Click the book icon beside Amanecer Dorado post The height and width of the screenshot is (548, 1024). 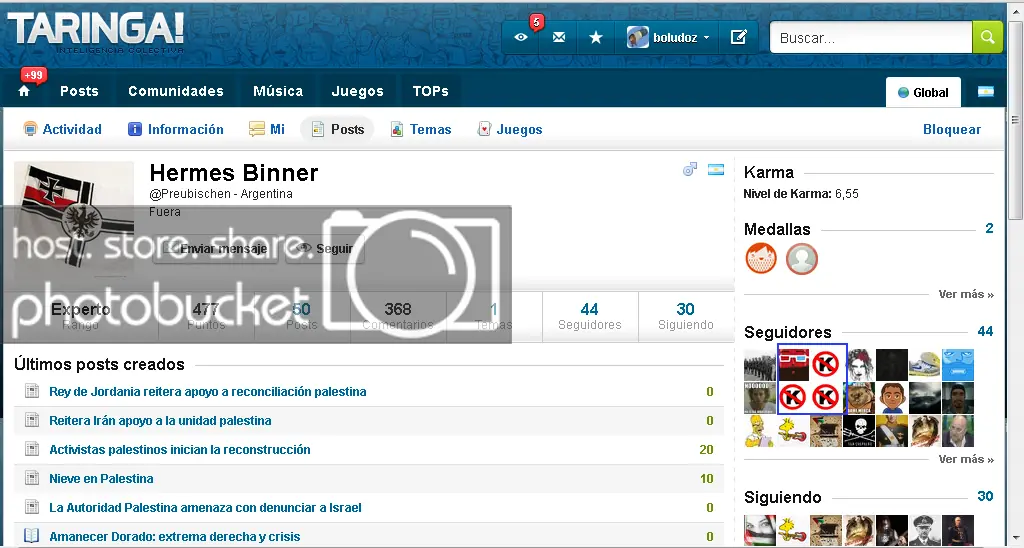click(x=32, y=536)
